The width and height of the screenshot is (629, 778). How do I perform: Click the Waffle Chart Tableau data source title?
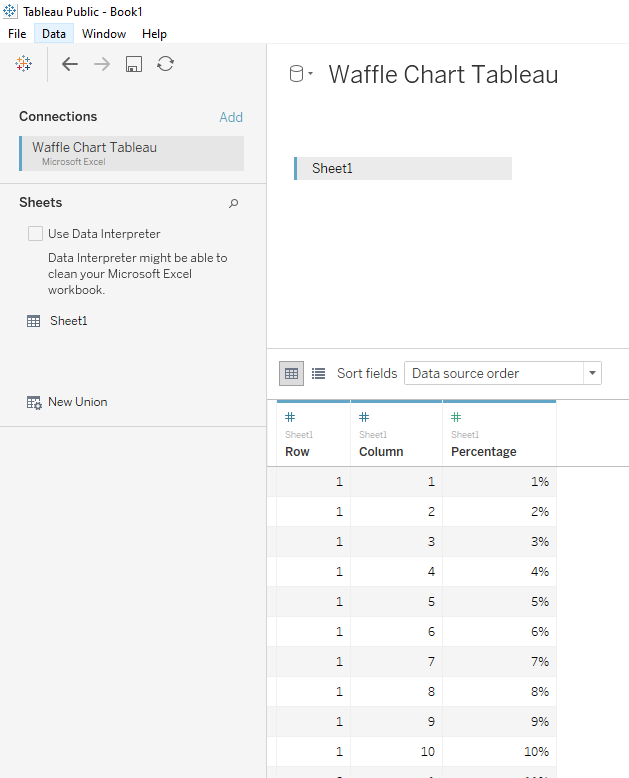pyautogui.click(x=443, y=74)
